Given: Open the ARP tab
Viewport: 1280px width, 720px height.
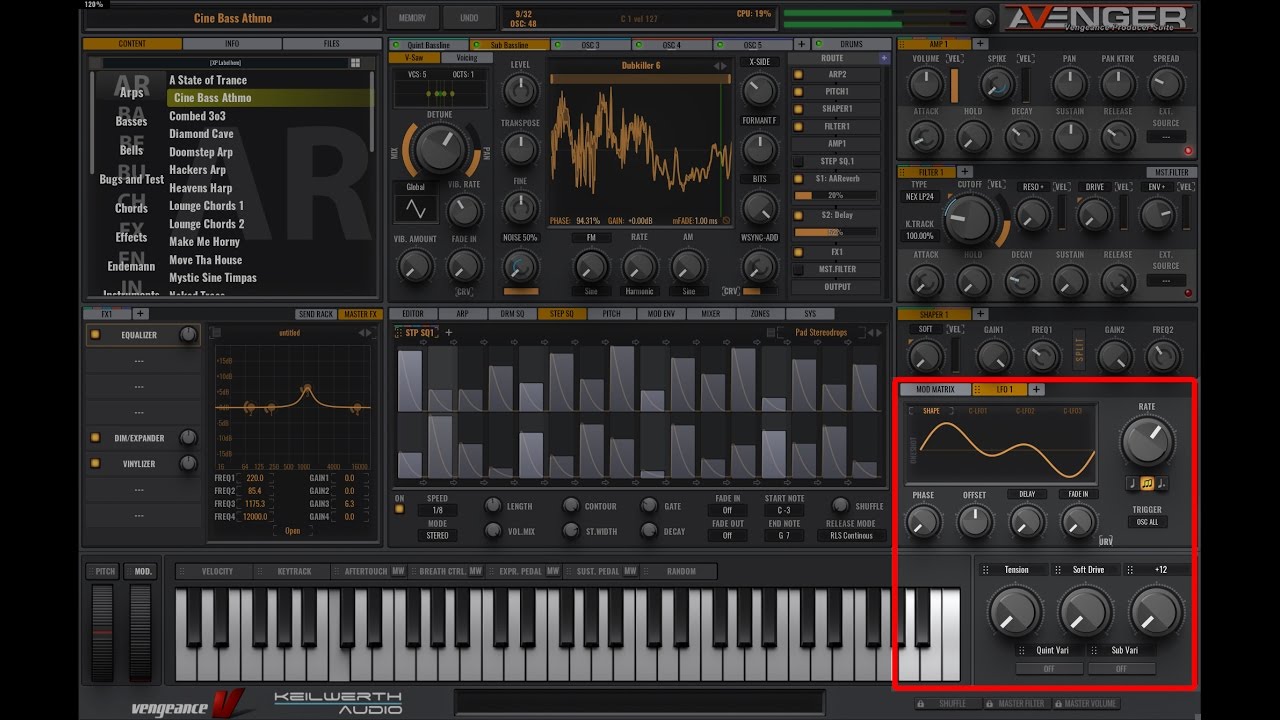Looking at the screenshot, I should [x=463, y=314].
